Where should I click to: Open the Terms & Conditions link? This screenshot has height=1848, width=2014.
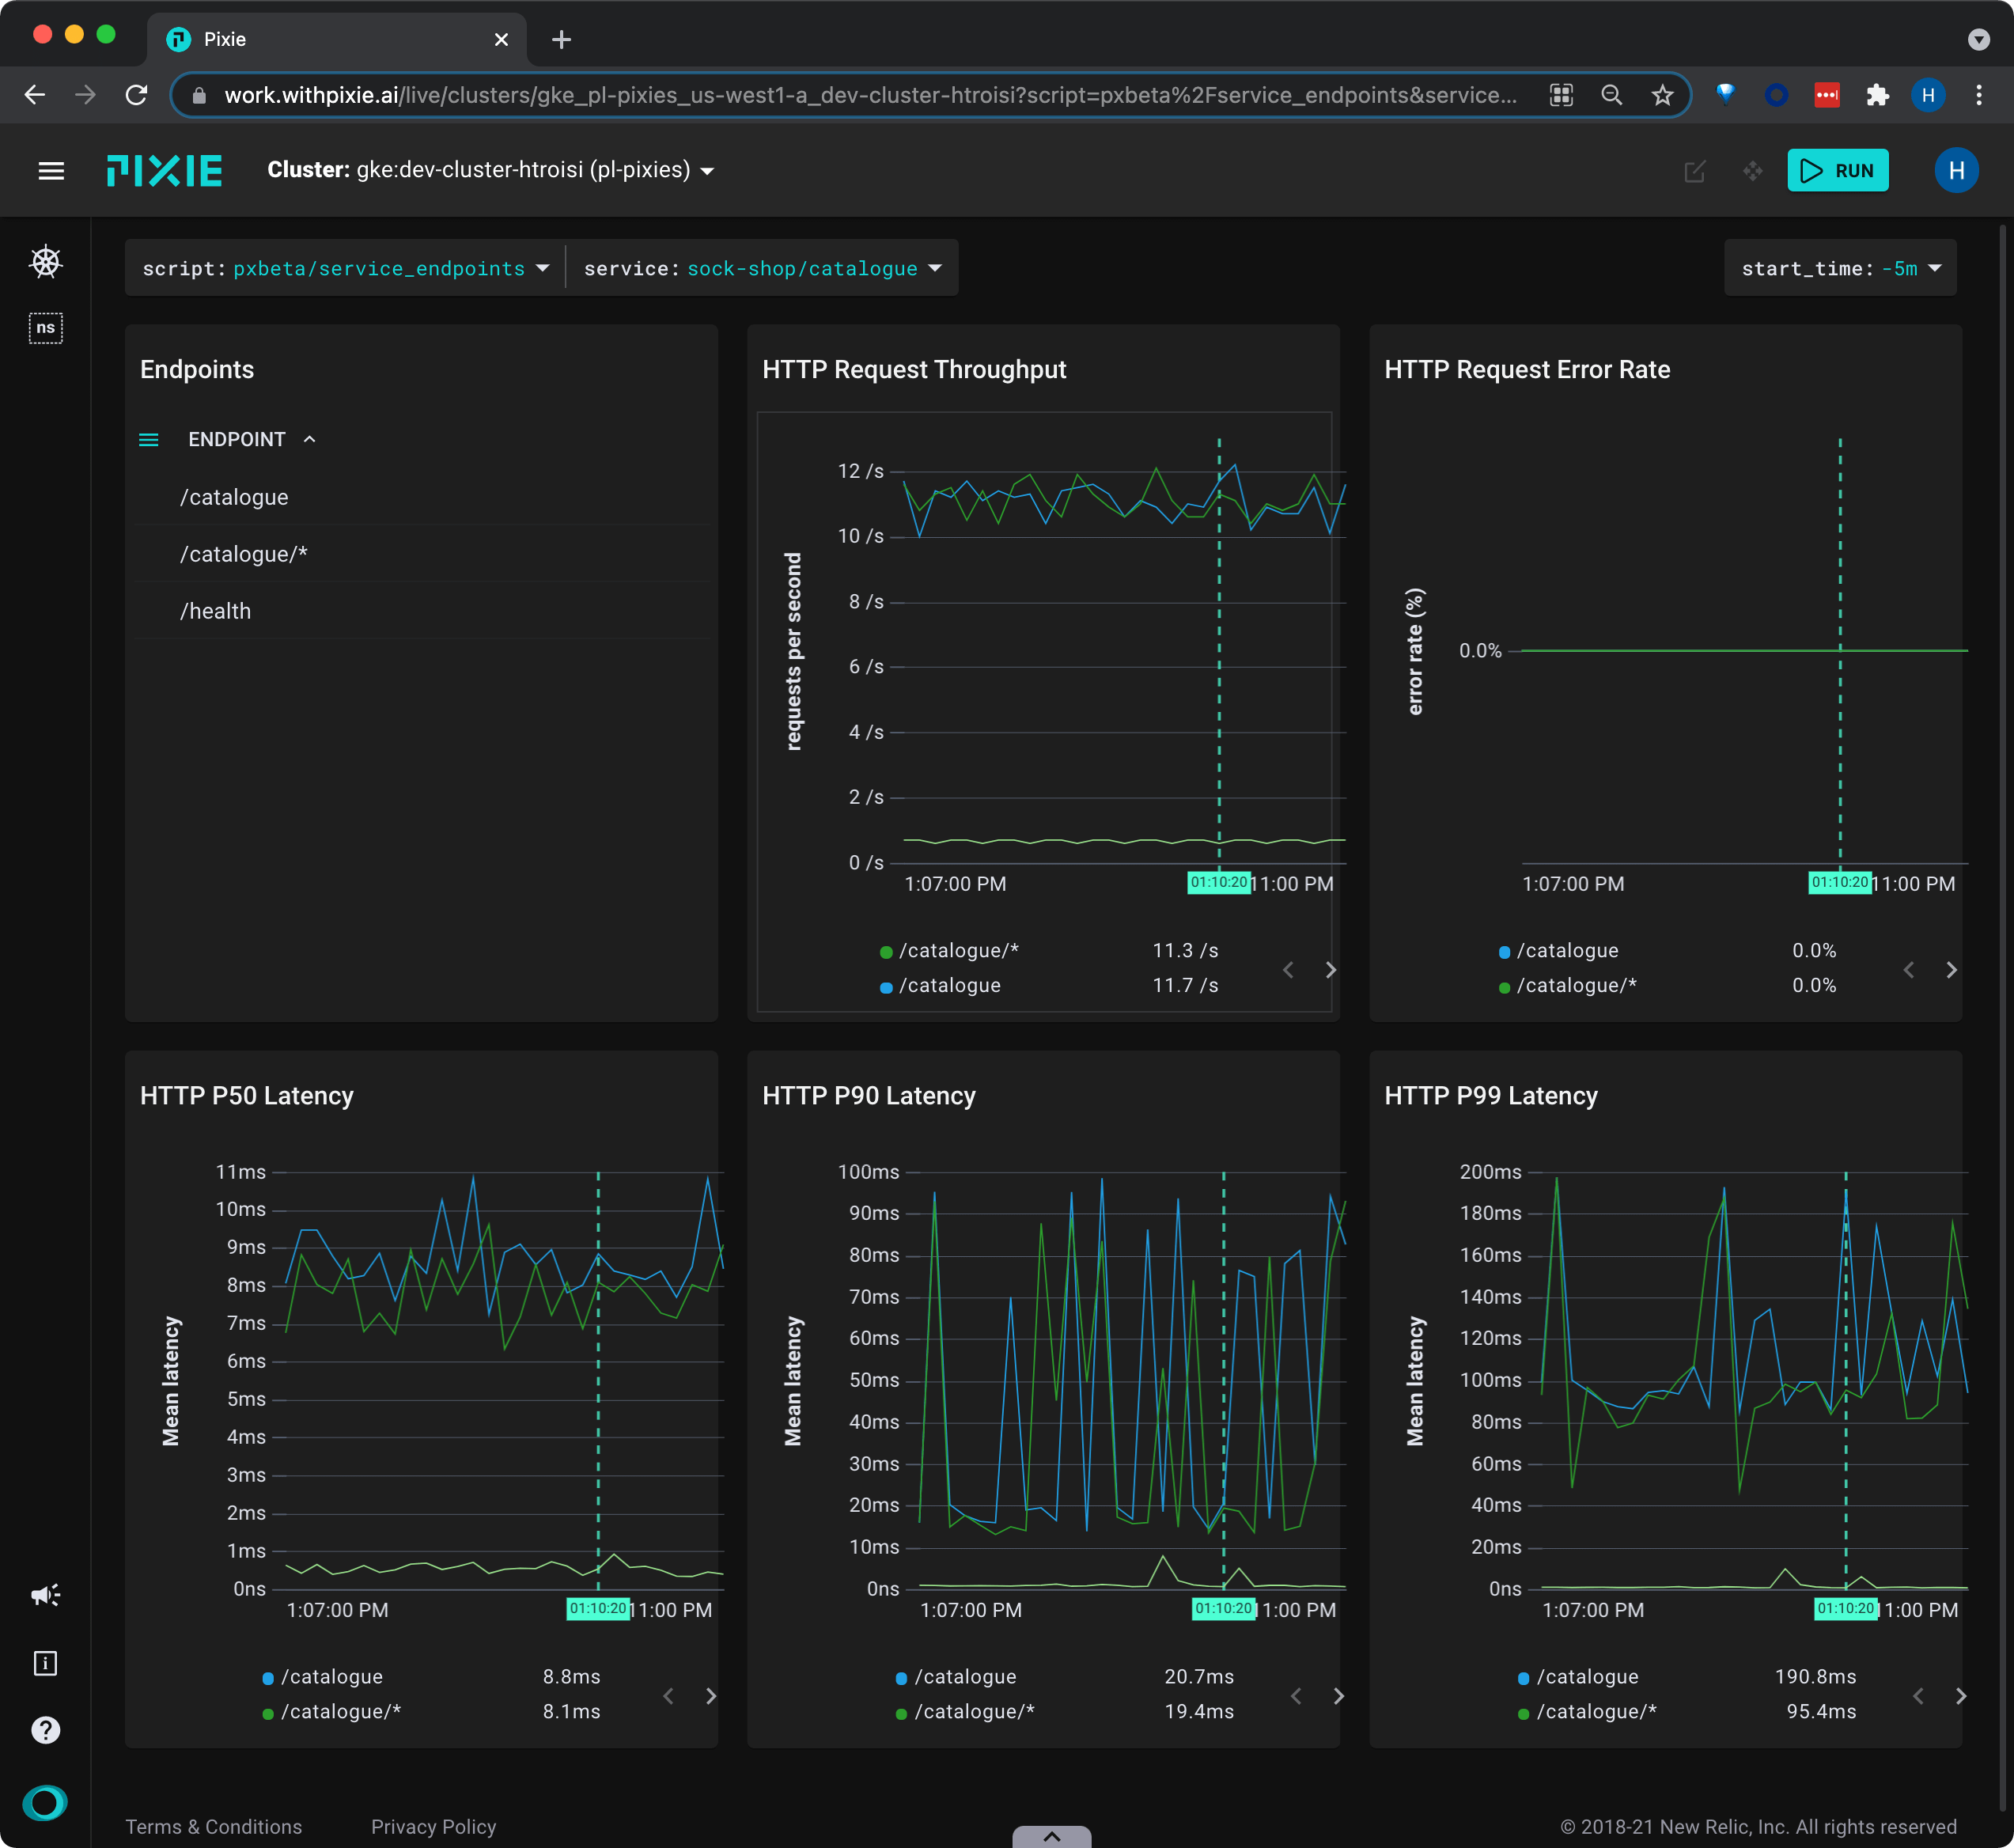click(214, 1827)
